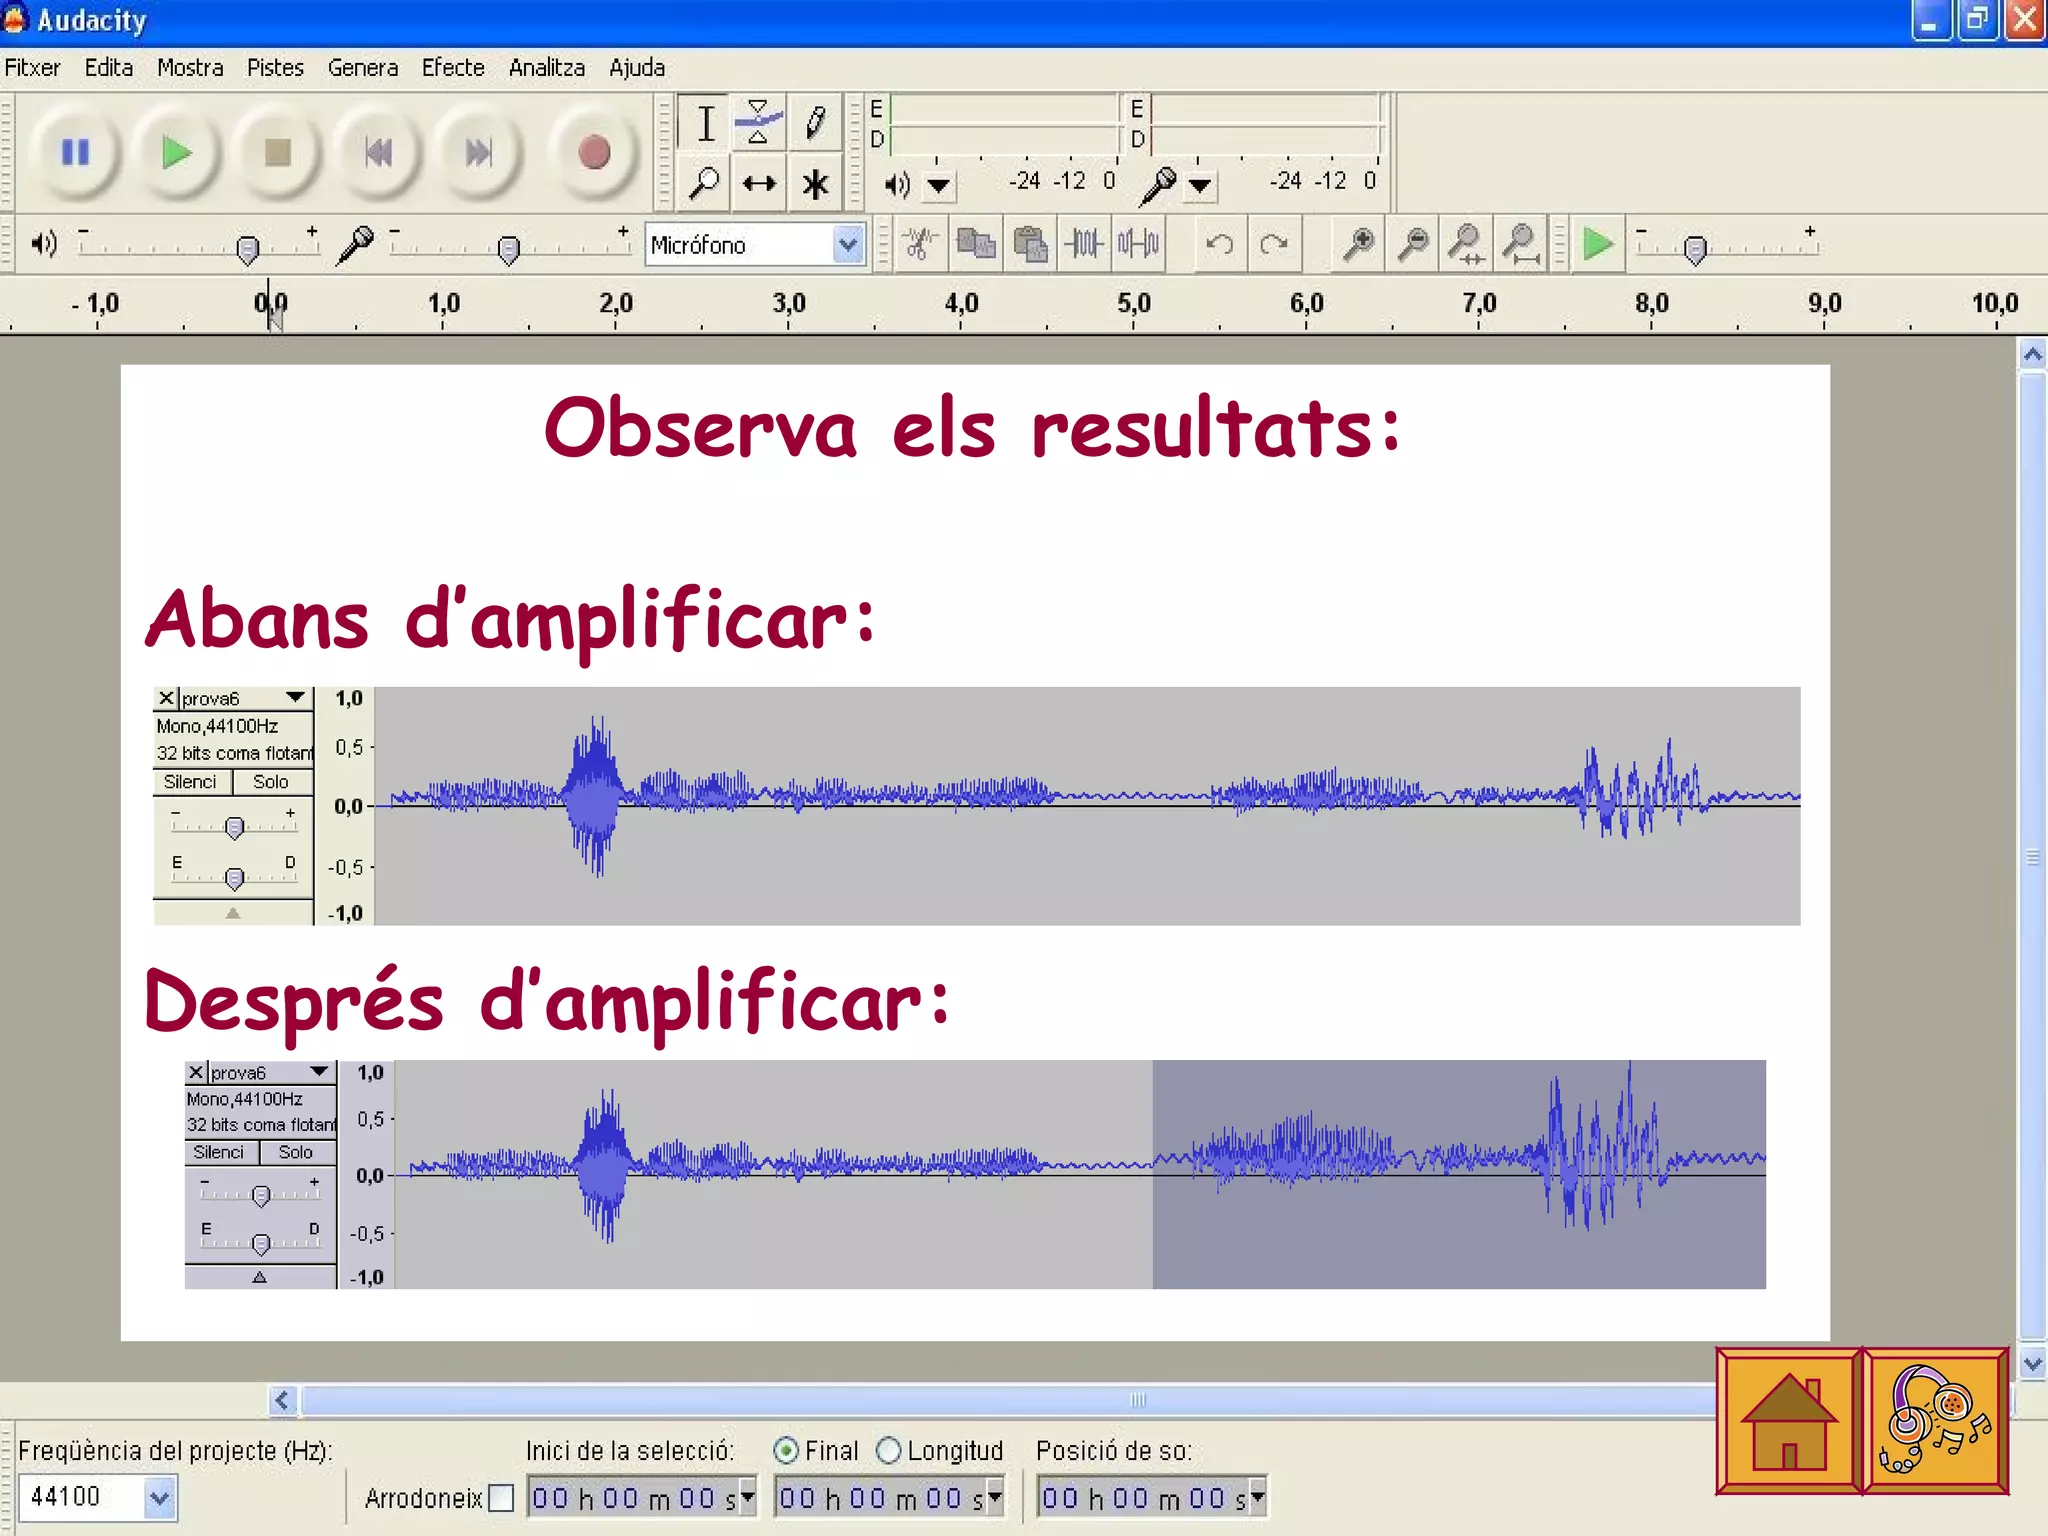Screen dimensions: 2048x1536
Task: Click the playback speed slider handle
Action: point(1695,249)
